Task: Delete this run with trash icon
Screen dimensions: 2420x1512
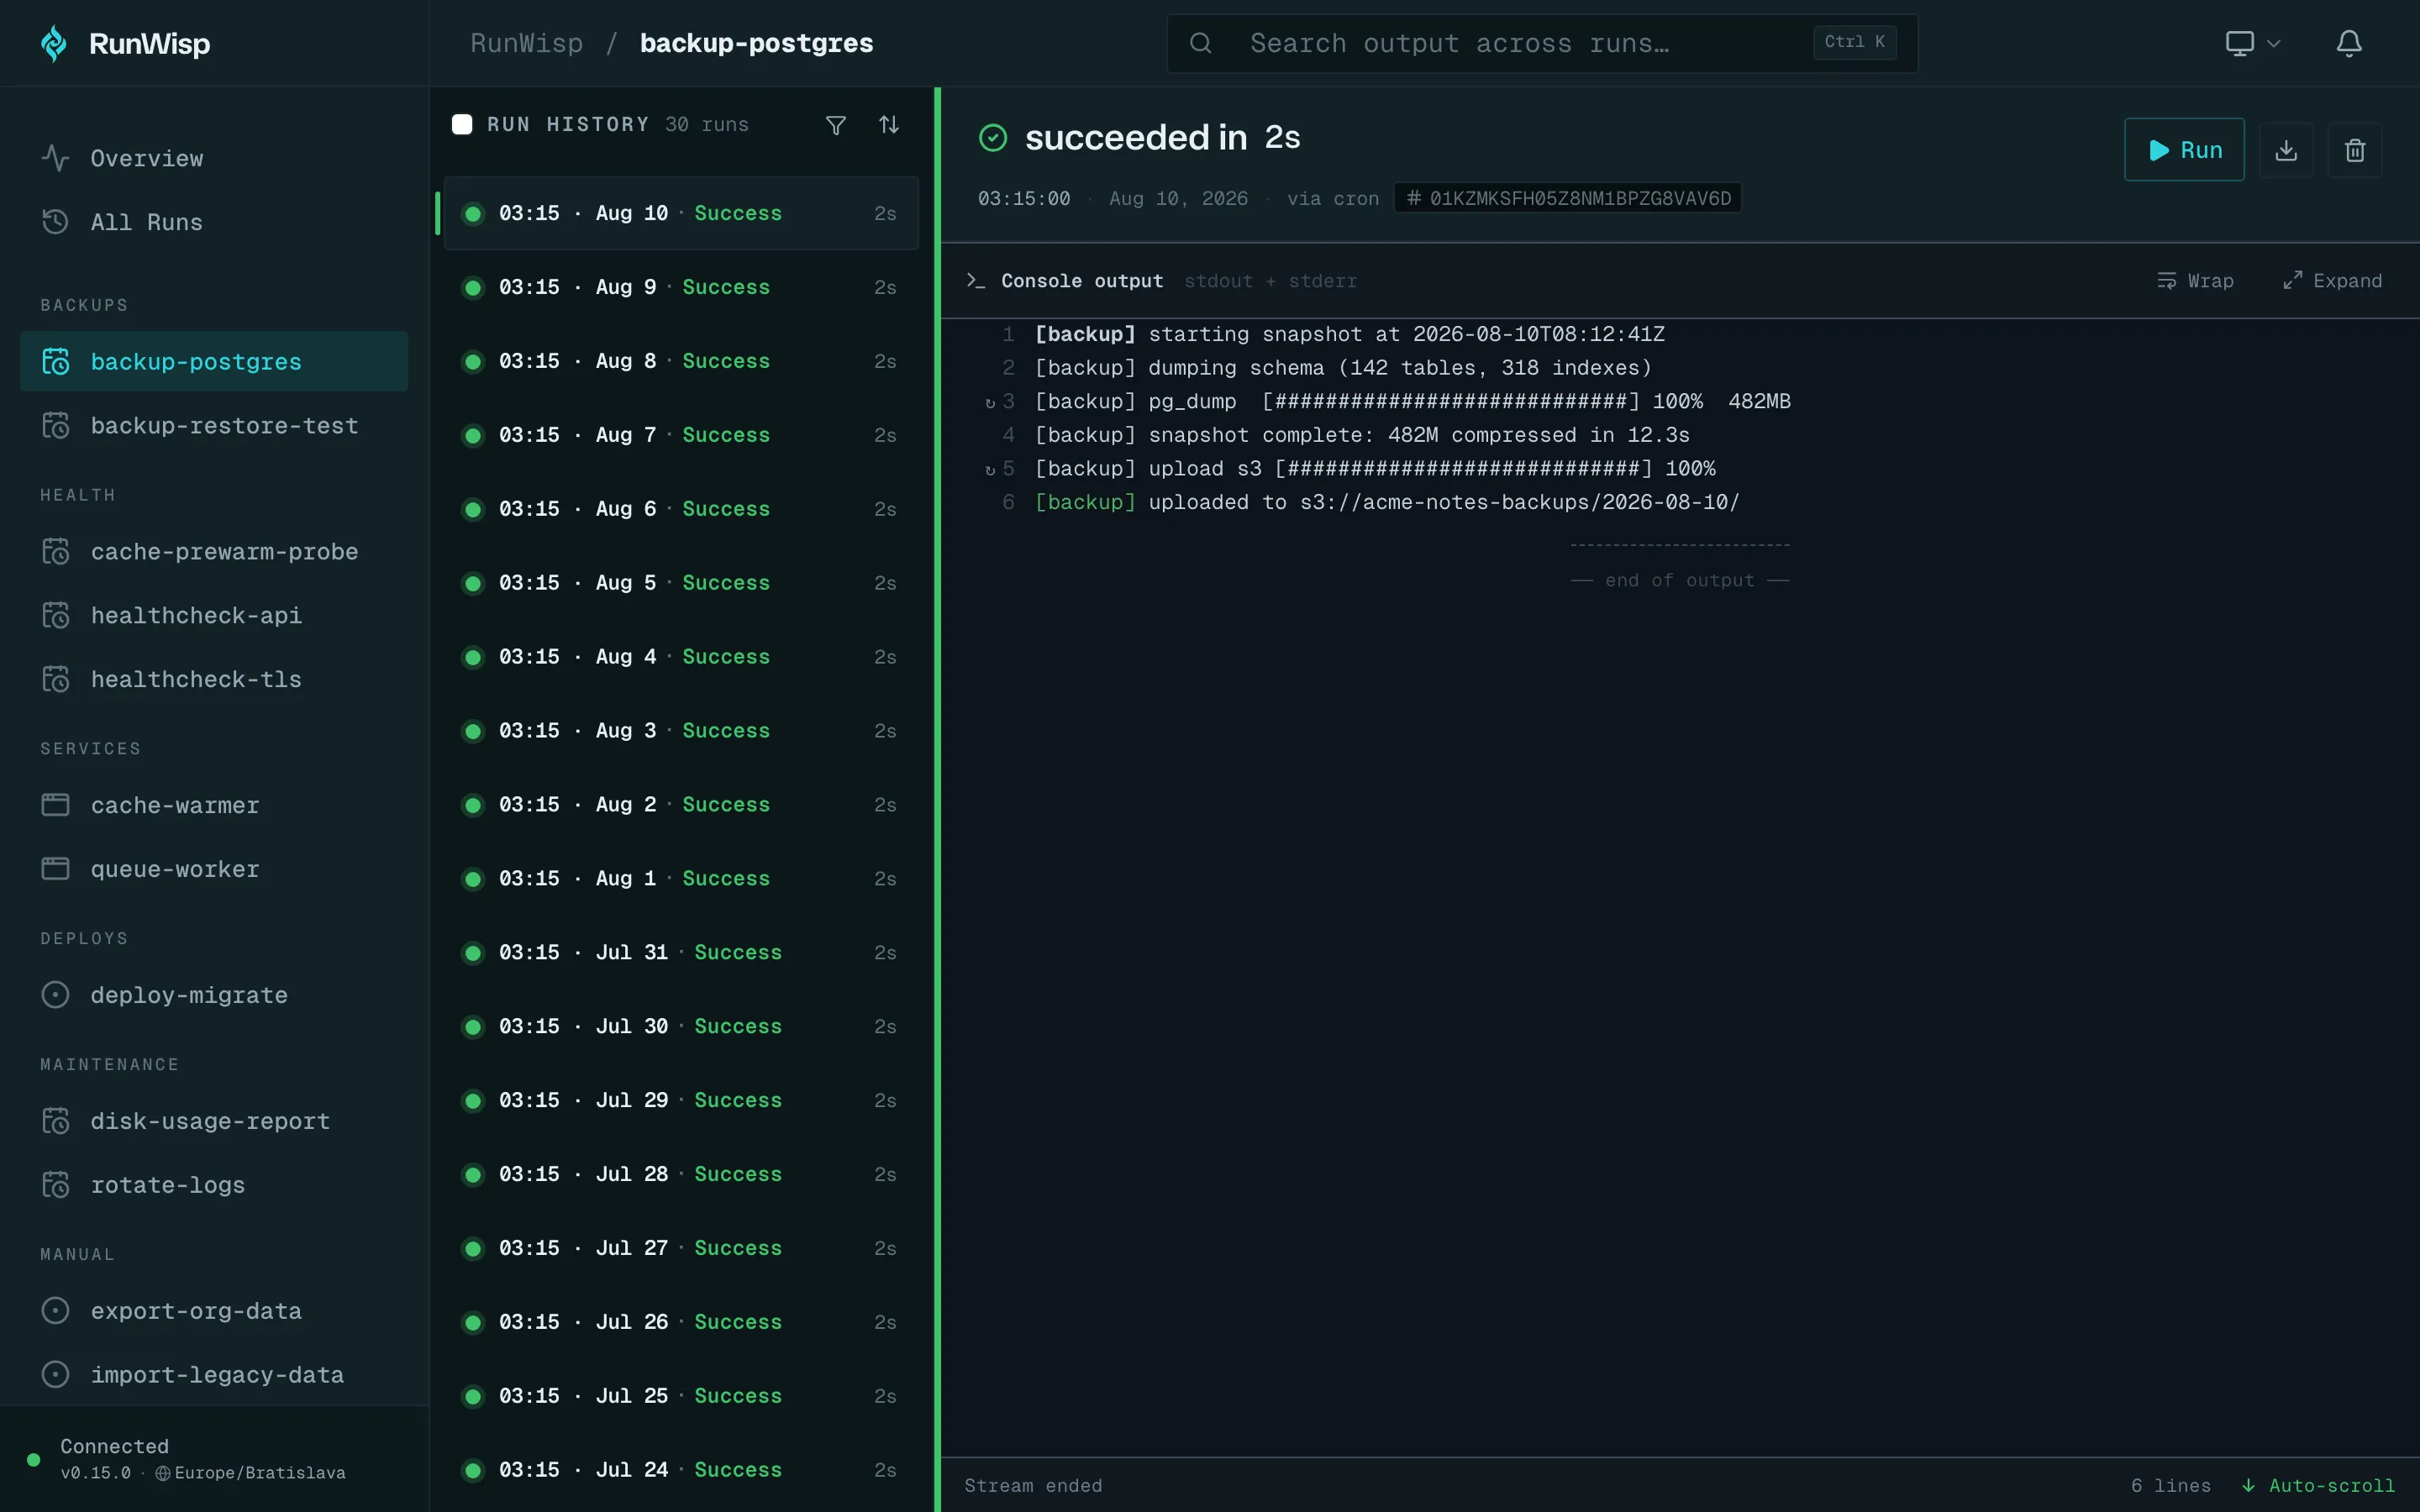Action: coord(2355,150)
